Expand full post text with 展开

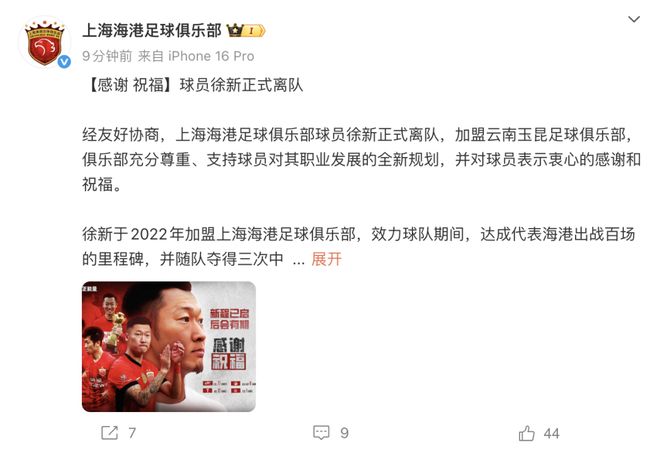[326, 259]
